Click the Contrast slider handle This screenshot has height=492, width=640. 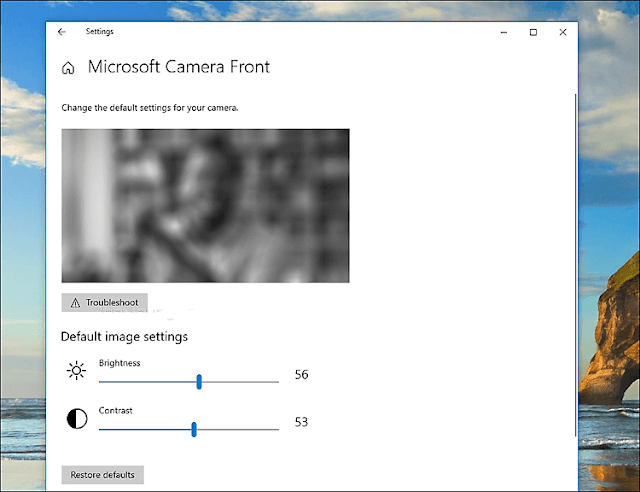point(194,430)
